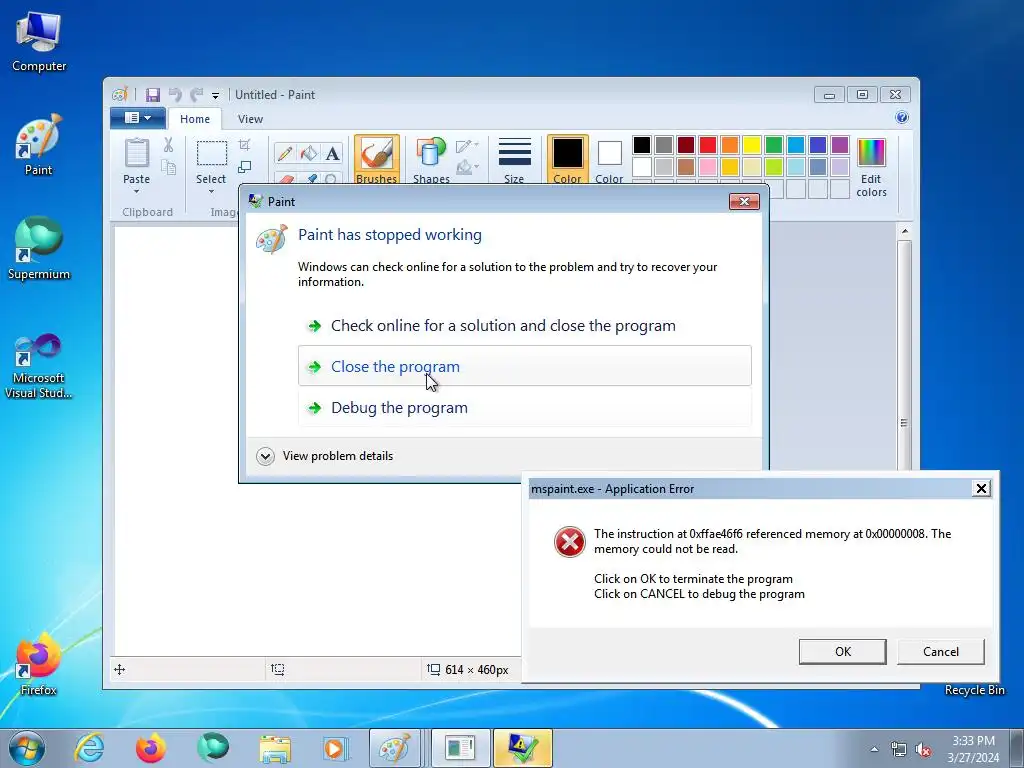Click the Windows Start orb

[x=27, y=748]
